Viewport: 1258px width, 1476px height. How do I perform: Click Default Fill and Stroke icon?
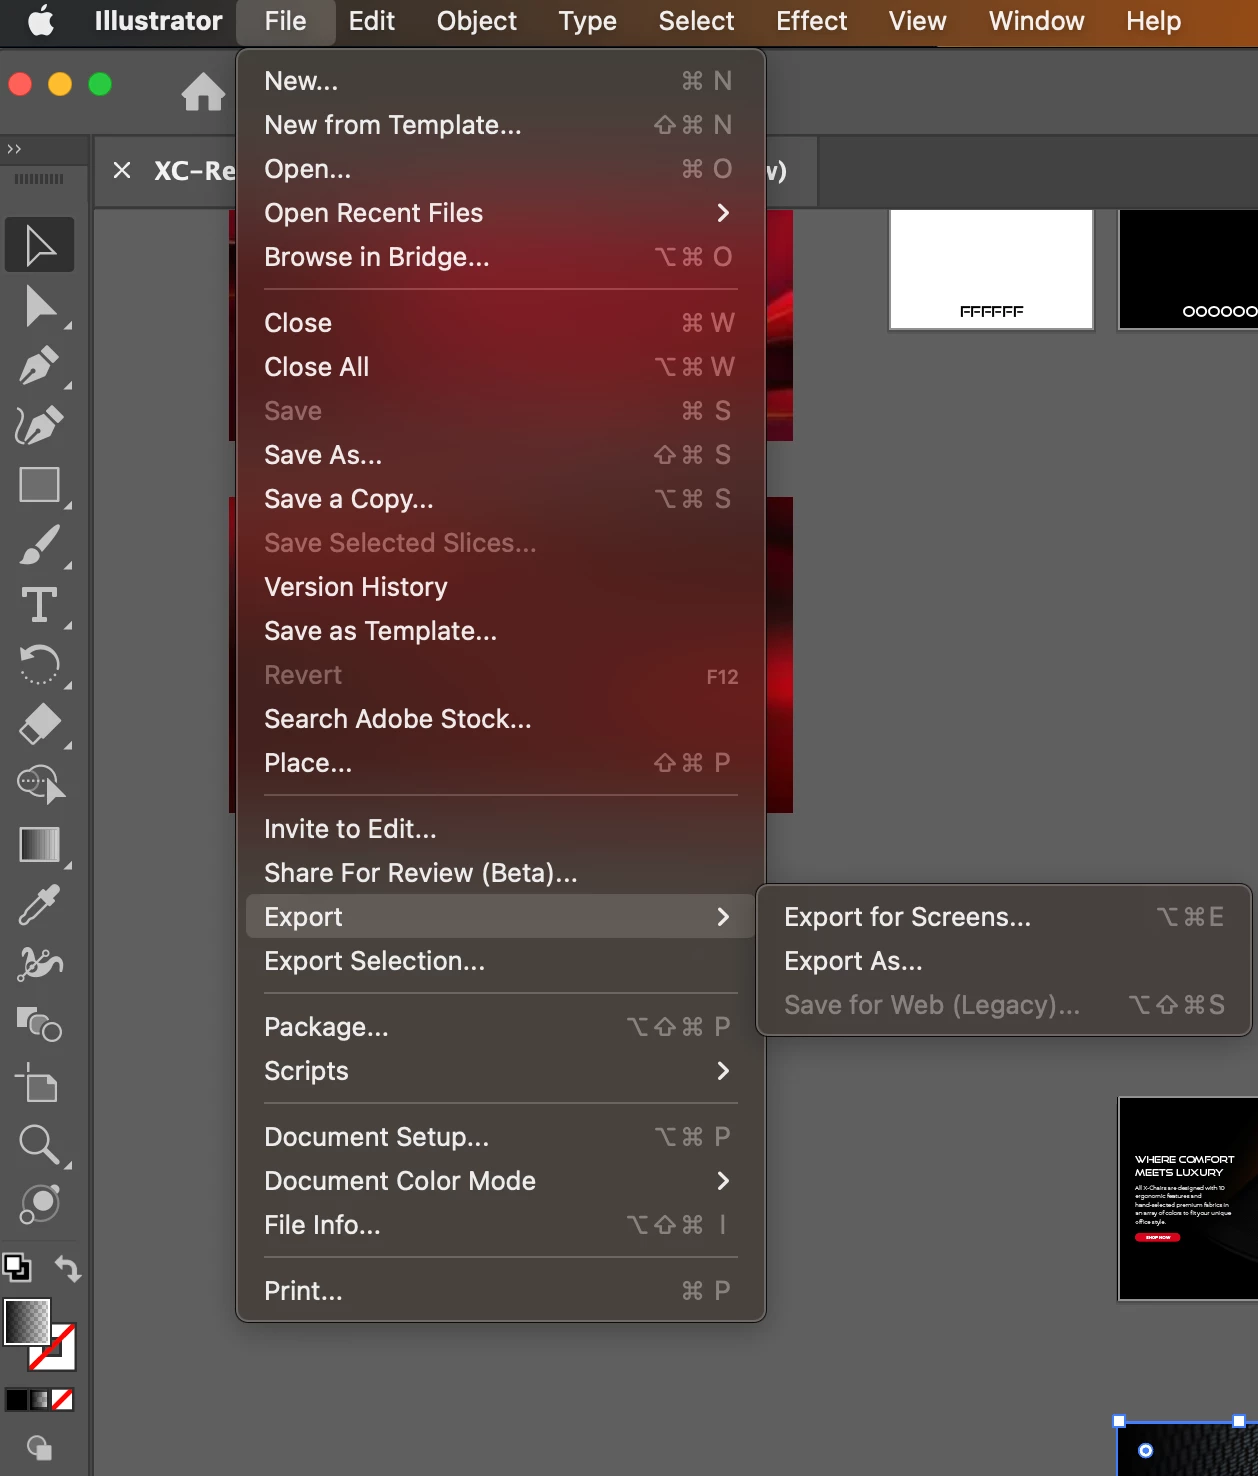pos(17,1268)
